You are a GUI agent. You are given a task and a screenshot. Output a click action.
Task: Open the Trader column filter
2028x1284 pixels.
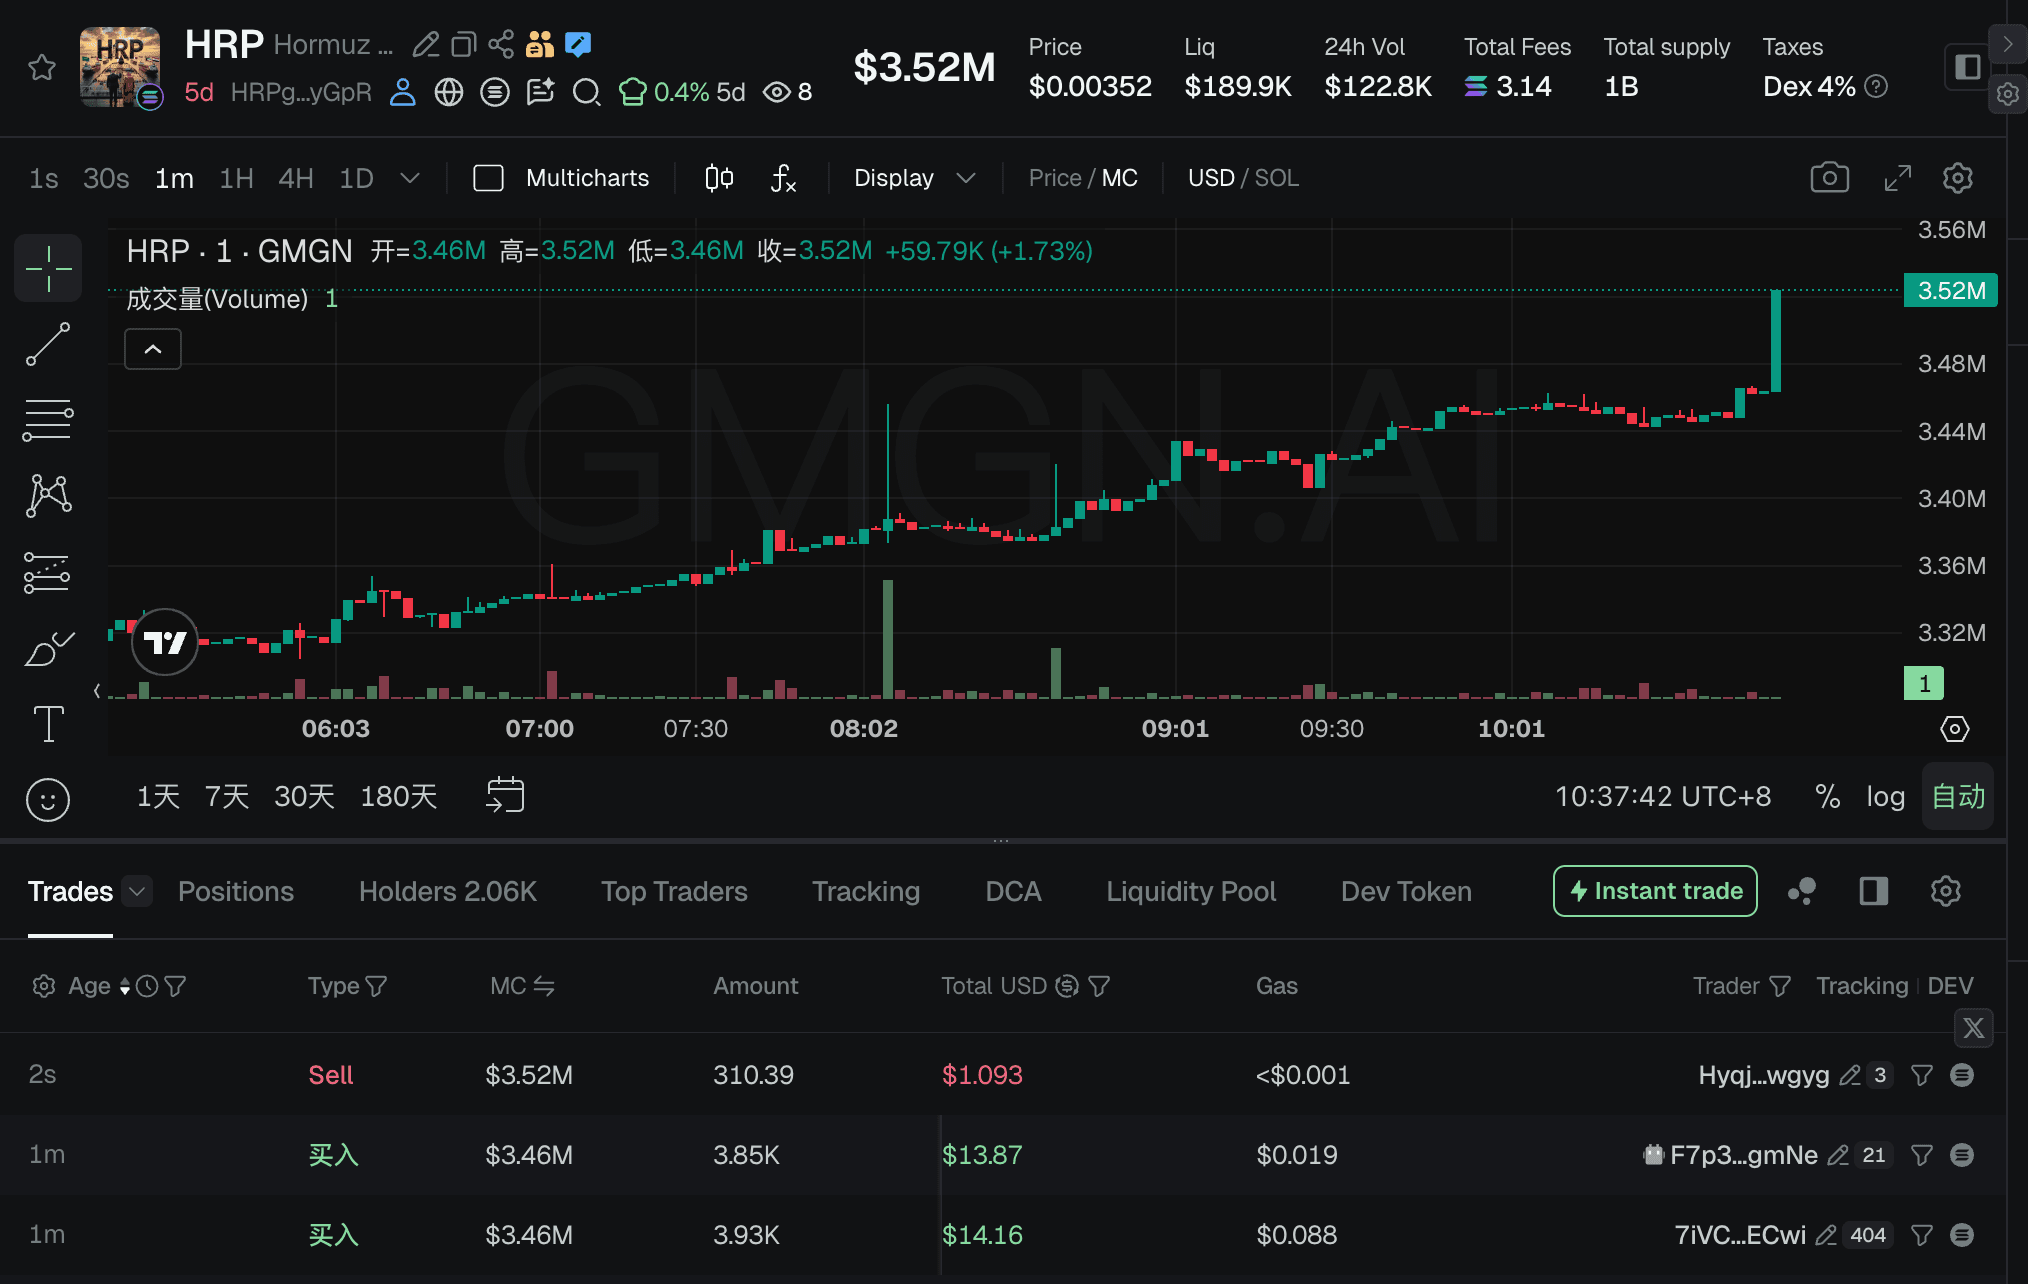1780,986
